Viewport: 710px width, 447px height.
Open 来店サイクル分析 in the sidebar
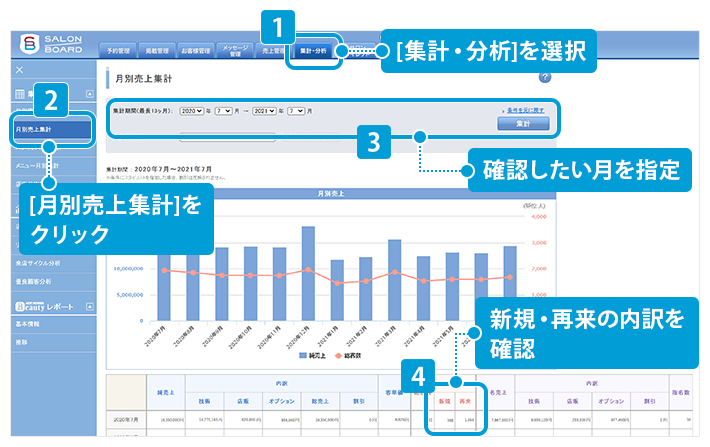(38, 265)
